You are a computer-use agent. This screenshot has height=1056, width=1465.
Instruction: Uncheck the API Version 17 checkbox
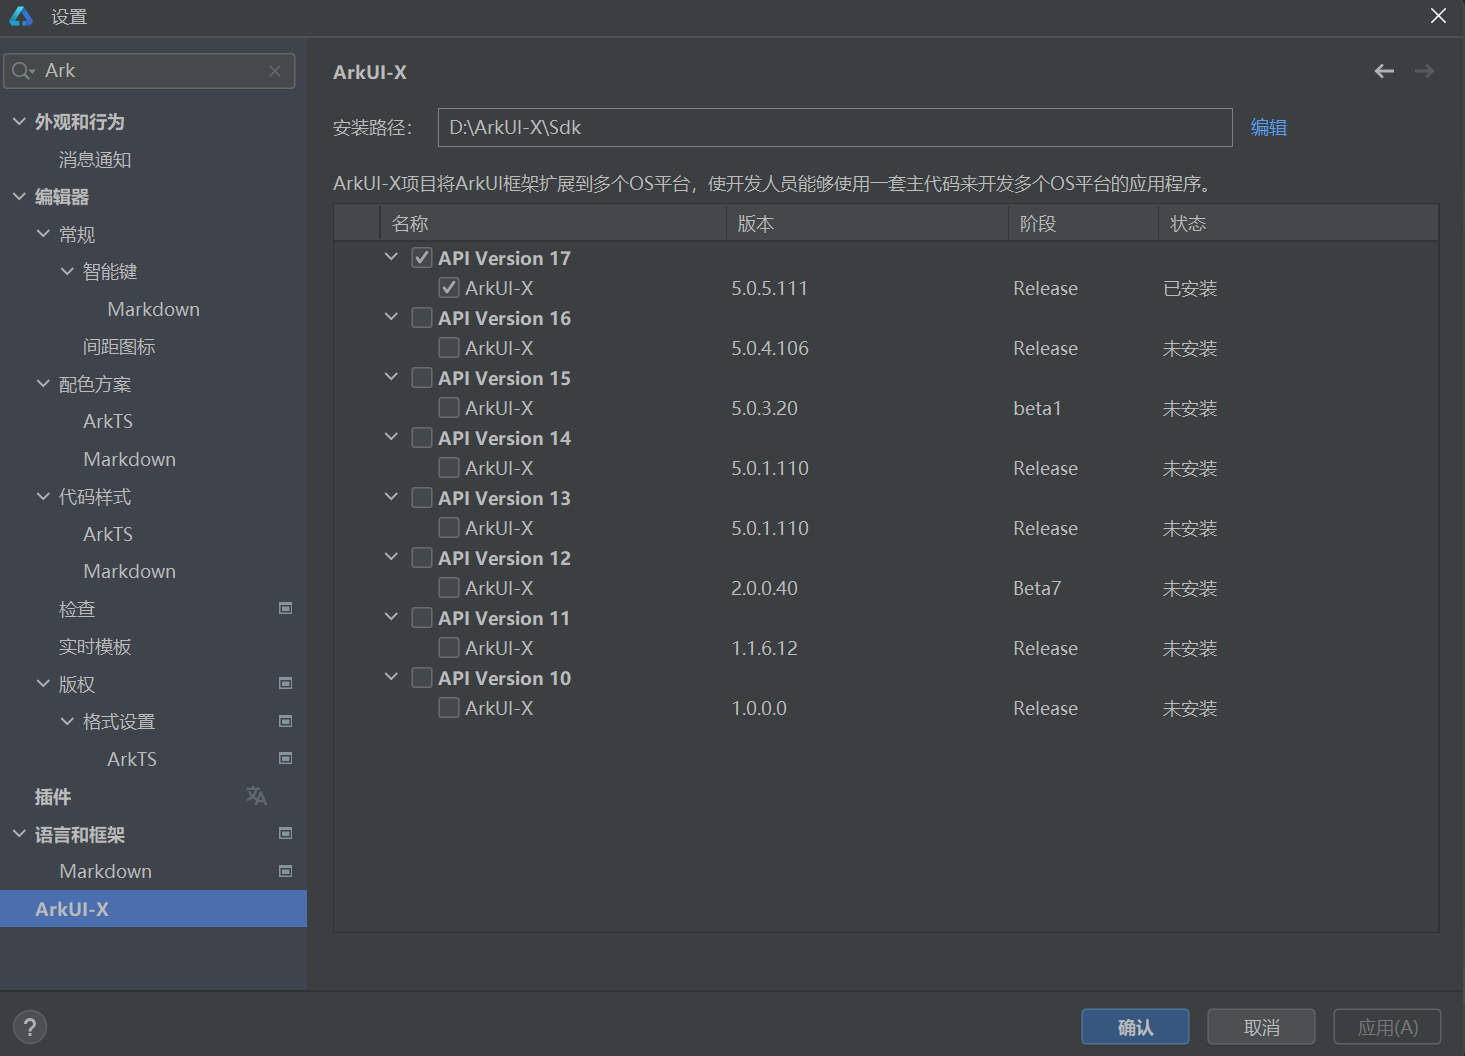(422, 258)
